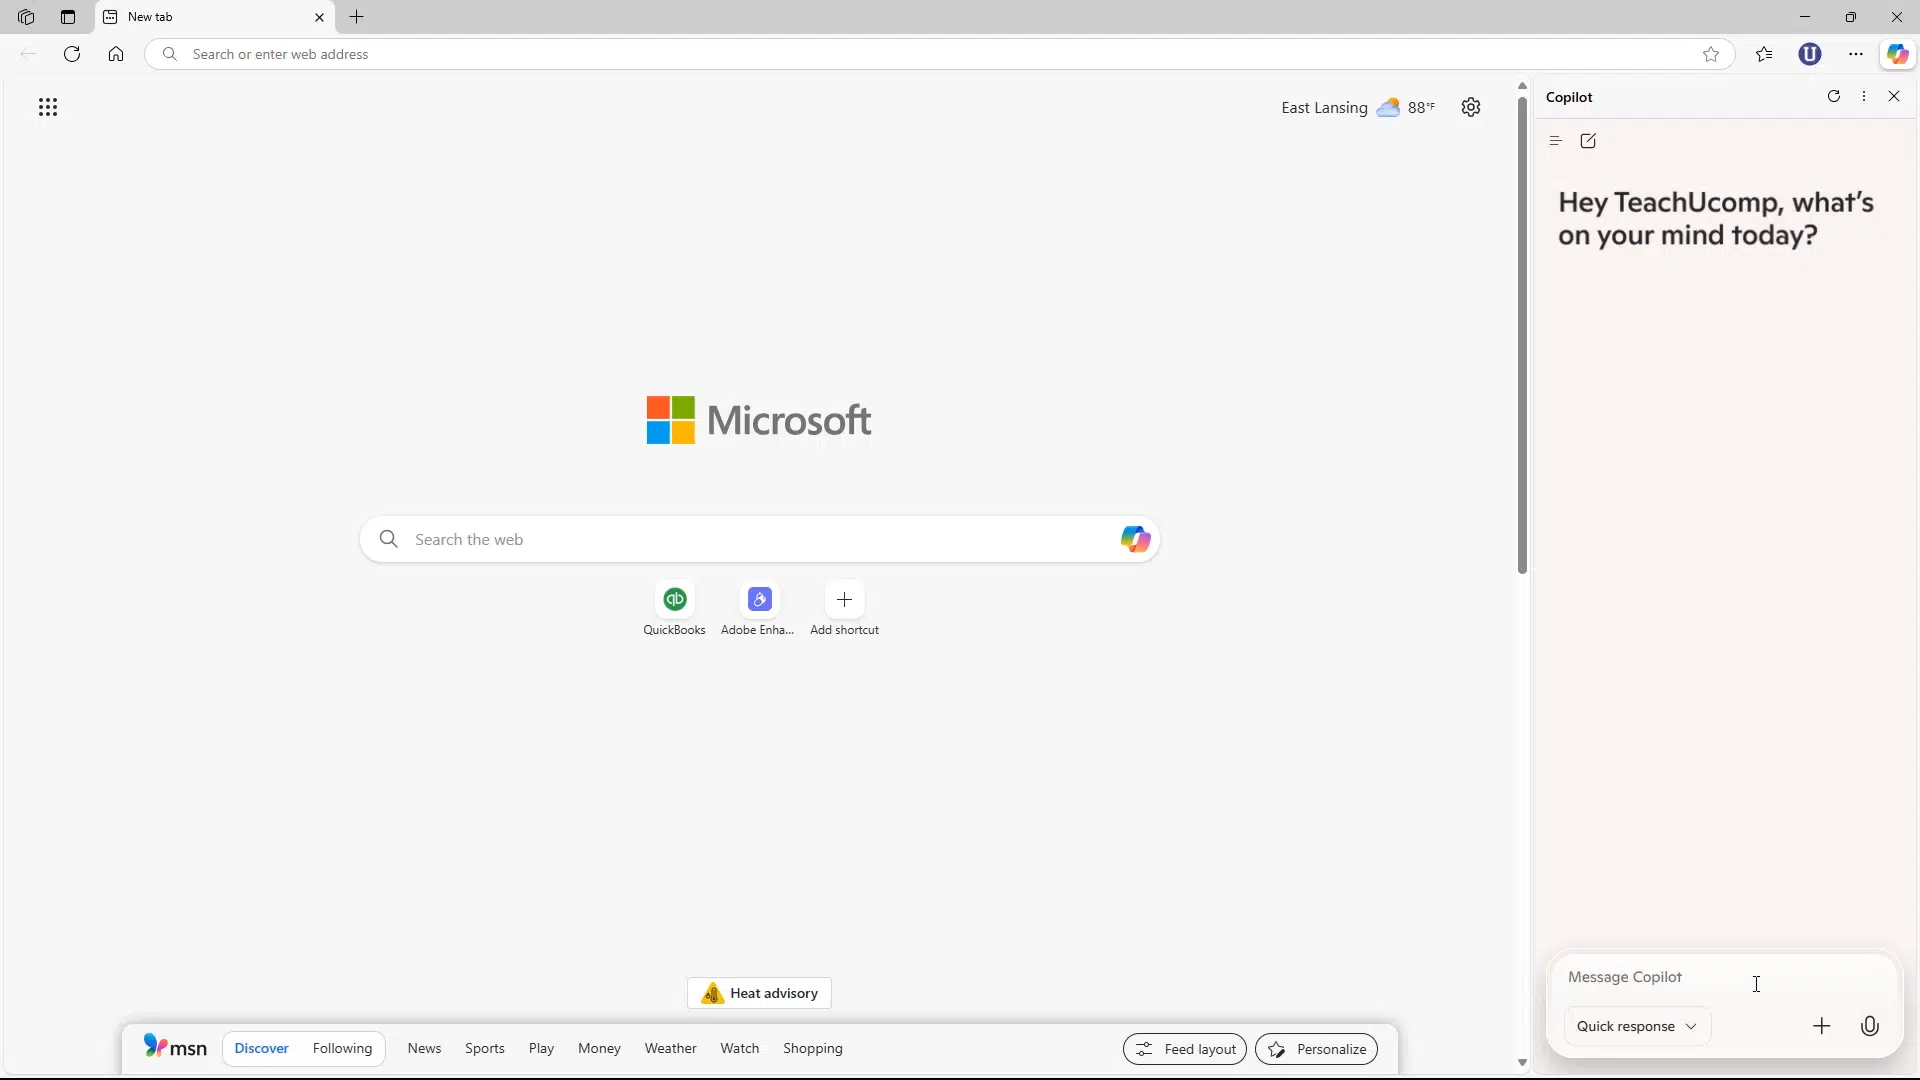Image resolution: width=1920 pixels, height=1080 pixels.
Task: Go back using the back arrow
Action: coord(28,54)
